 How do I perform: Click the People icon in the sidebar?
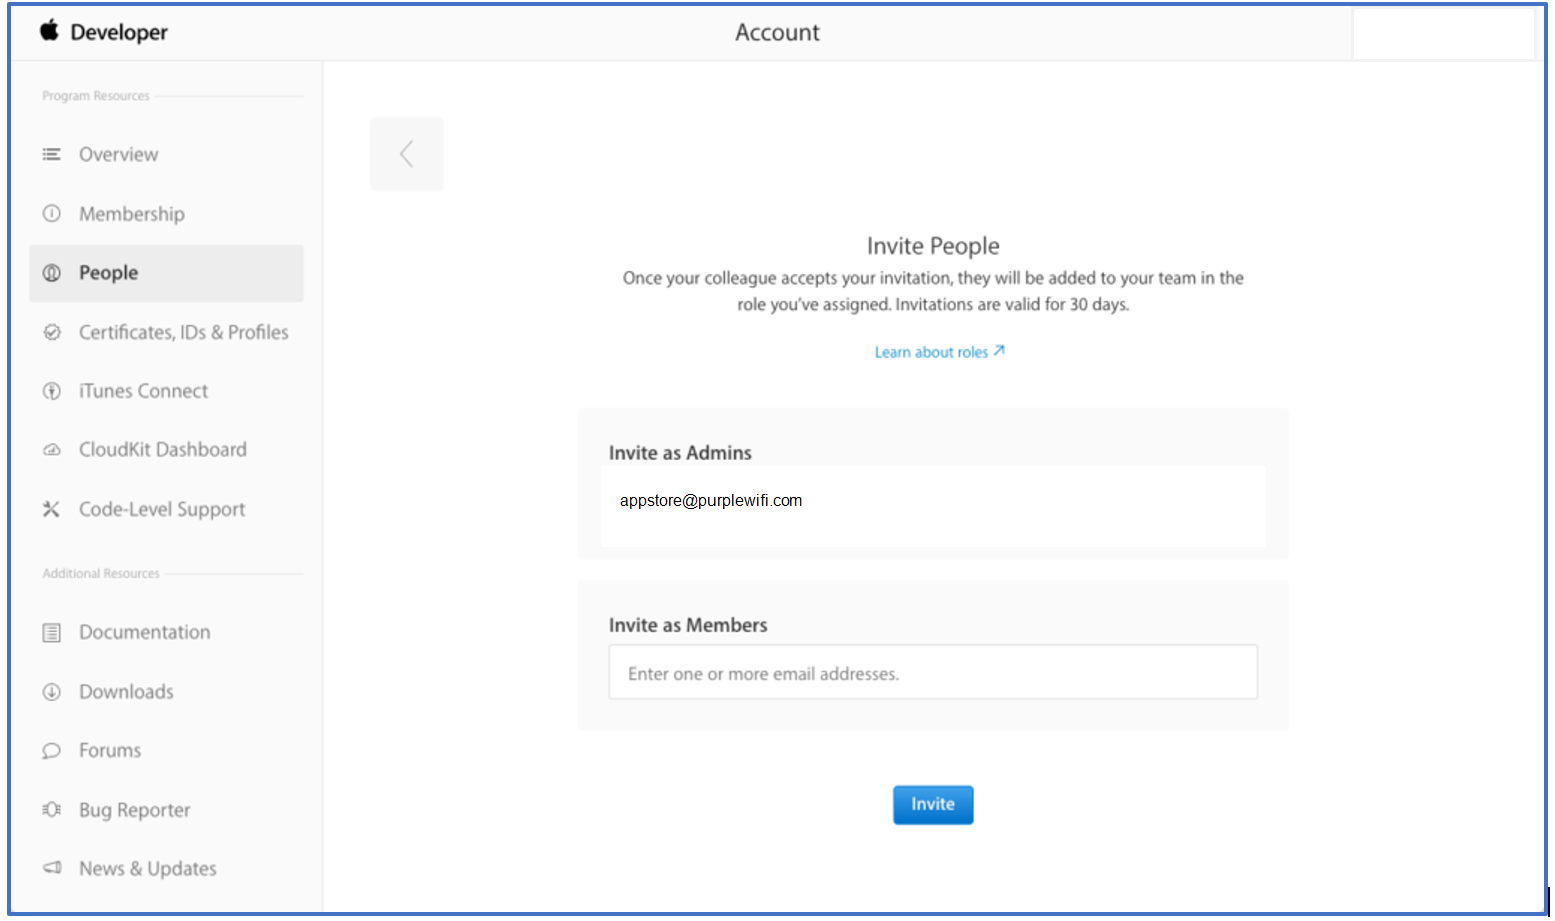pyautogui.click(x=51, y=272)
